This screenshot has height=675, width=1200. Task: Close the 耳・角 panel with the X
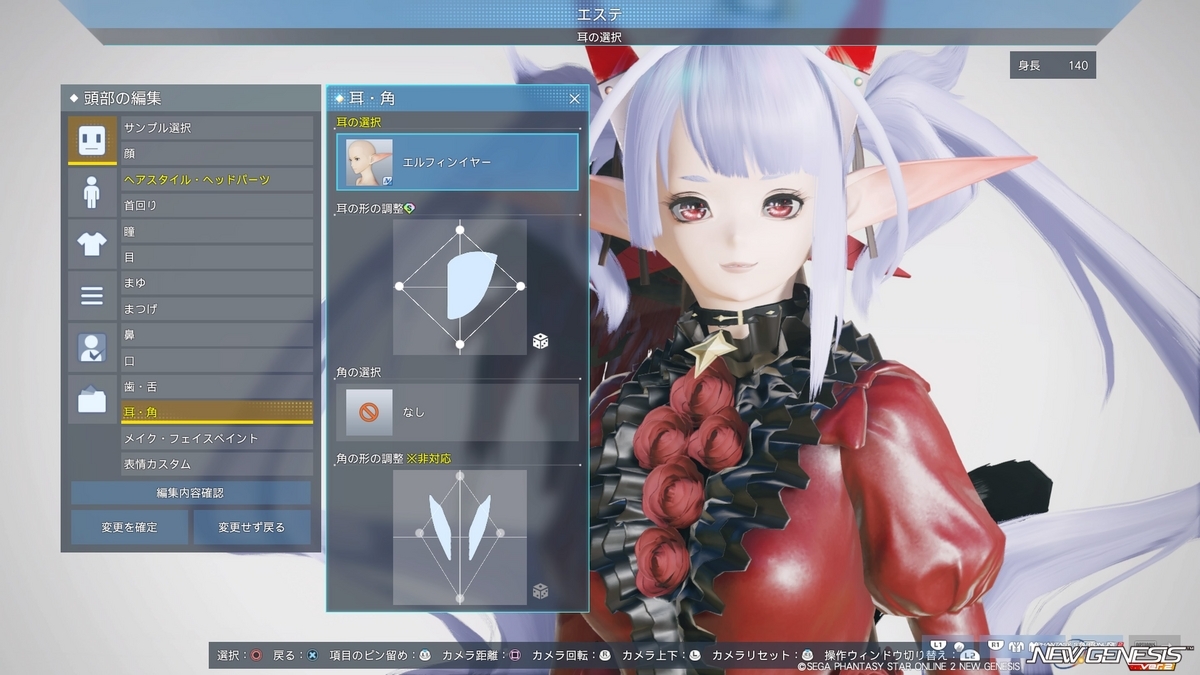[574, 98]
